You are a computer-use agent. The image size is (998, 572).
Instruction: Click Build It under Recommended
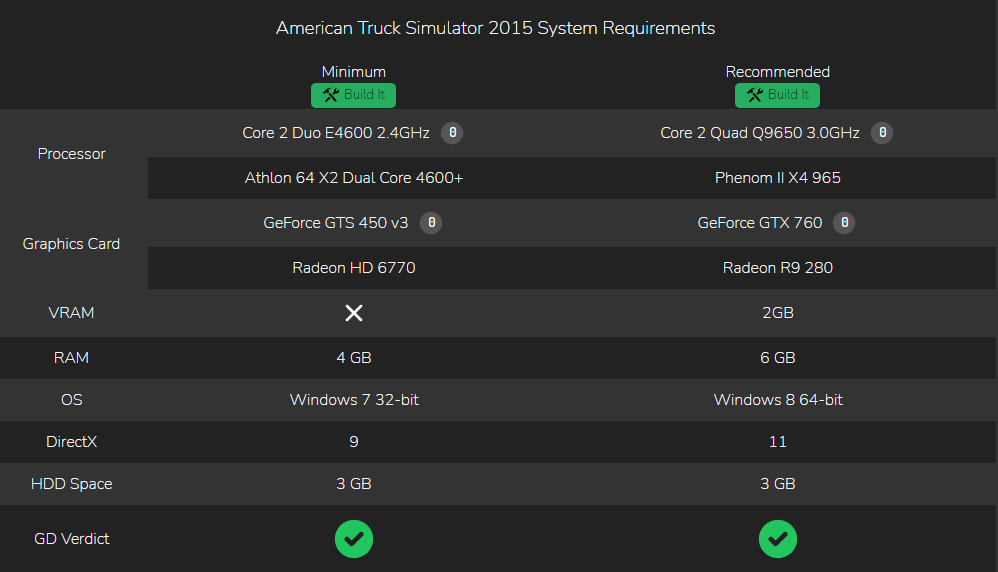pos(777,95)
